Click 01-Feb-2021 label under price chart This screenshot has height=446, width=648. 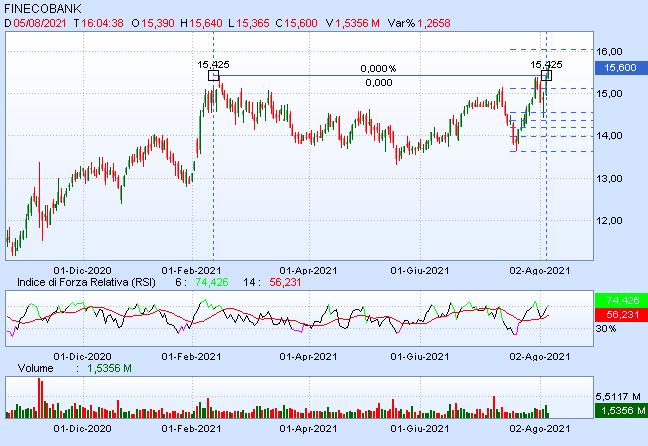(x=191, y=271)
